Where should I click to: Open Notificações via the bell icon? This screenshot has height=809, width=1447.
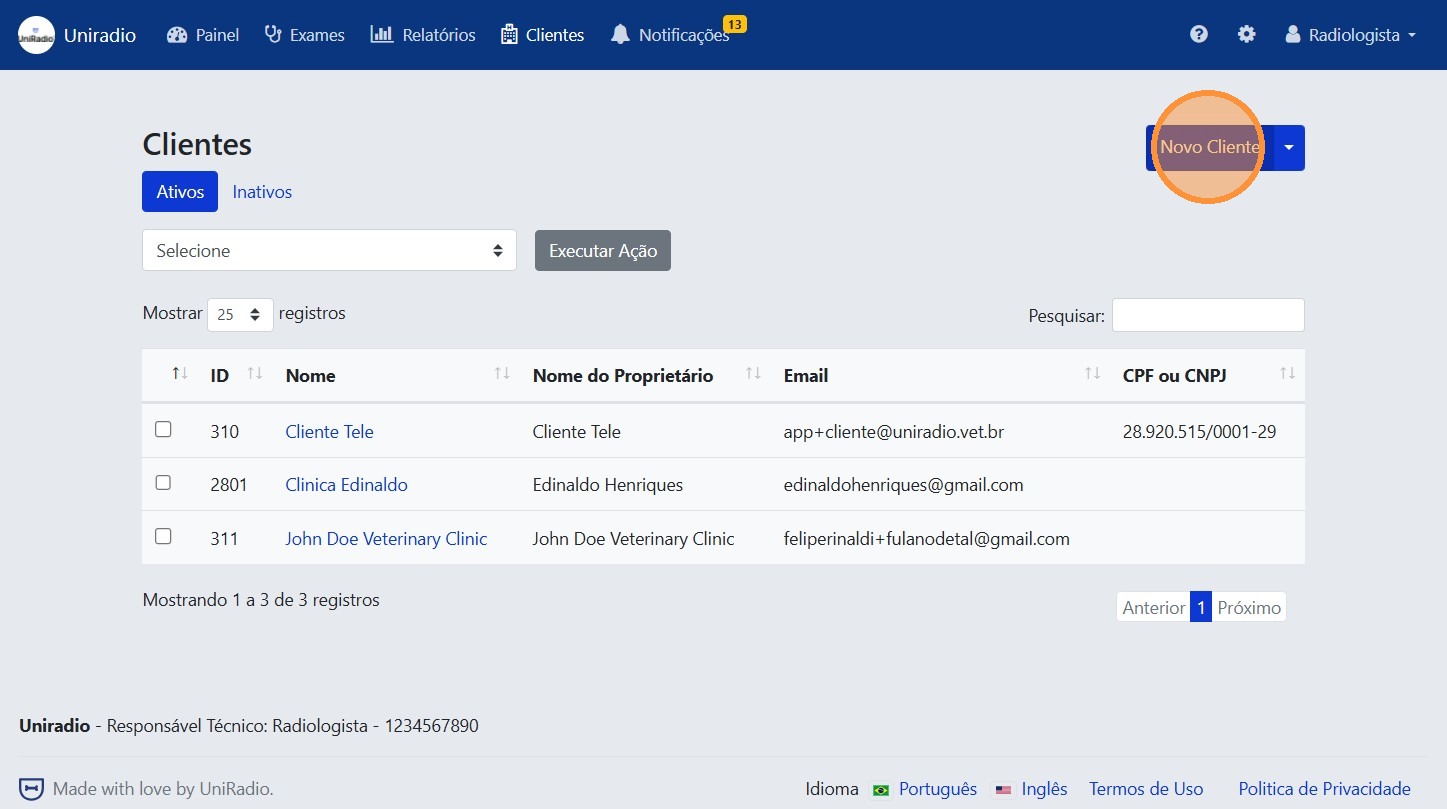pyautogui.click(x=621, y=34)
